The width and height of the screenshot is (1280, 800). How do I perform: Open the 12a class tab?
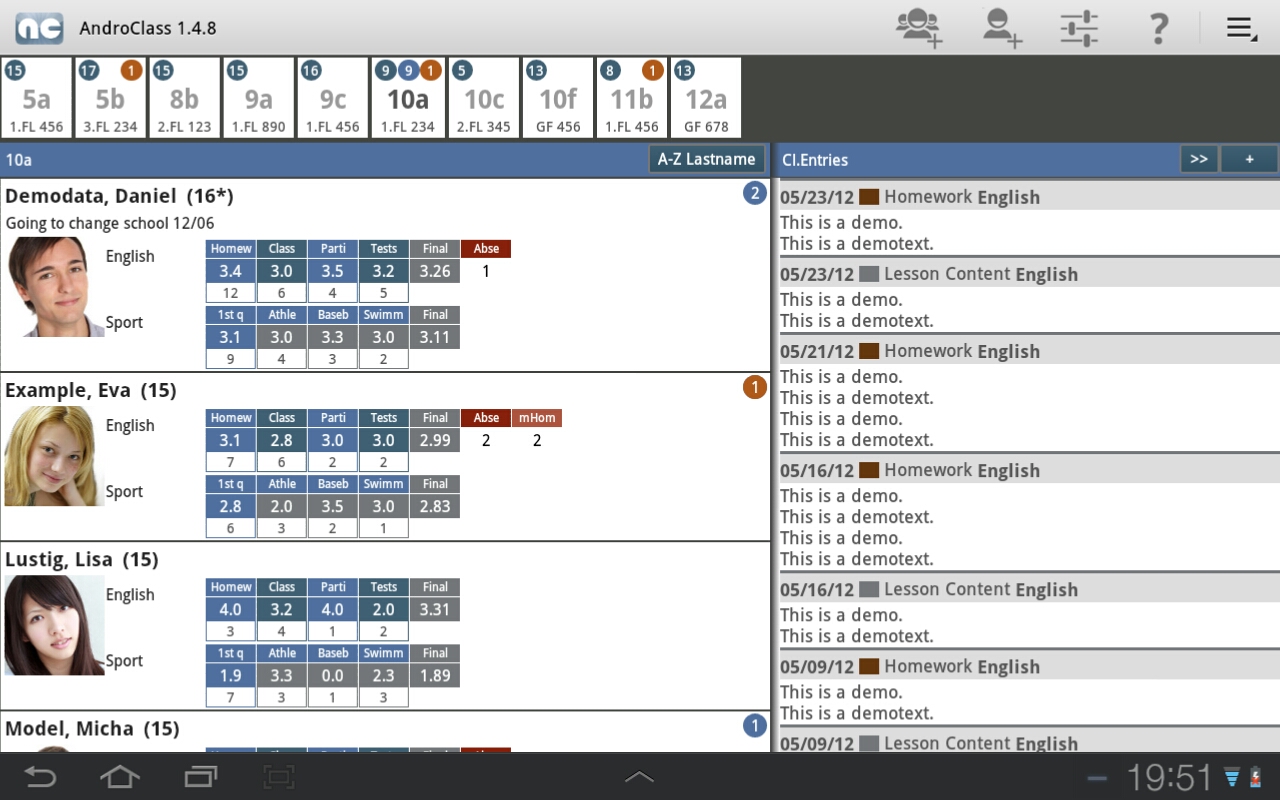coord(706,98)
